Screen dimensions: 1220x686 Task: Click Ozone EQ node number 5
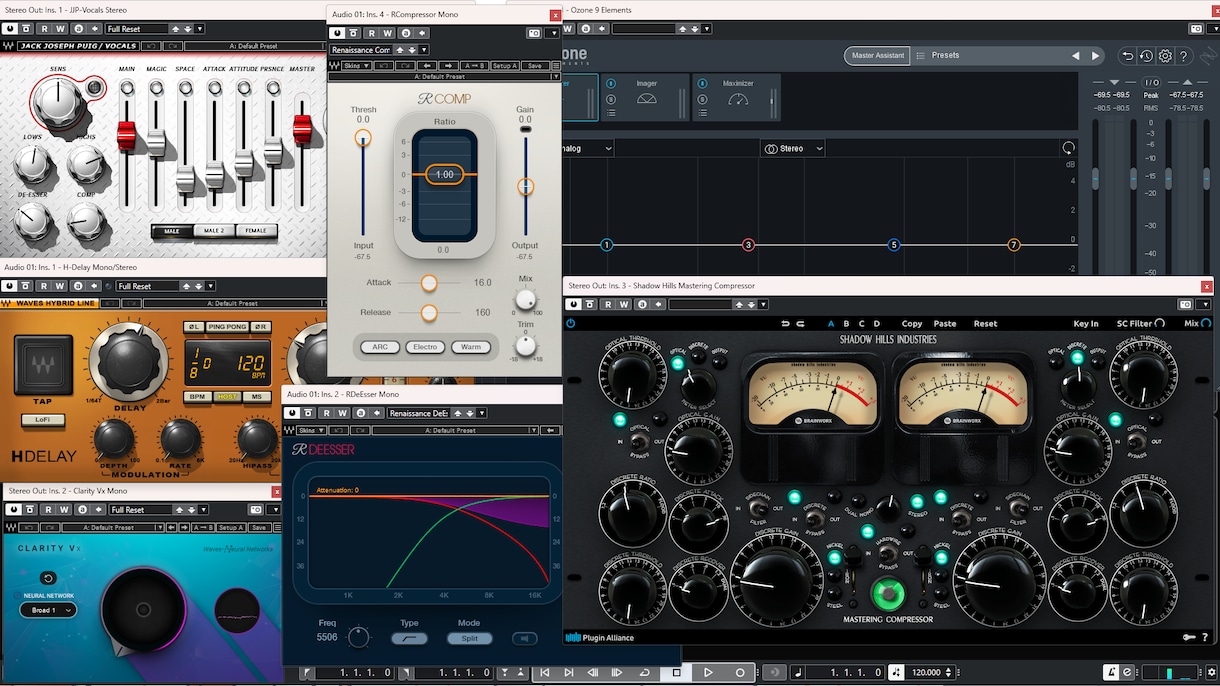pyautogui.click(x=894, y=245)
